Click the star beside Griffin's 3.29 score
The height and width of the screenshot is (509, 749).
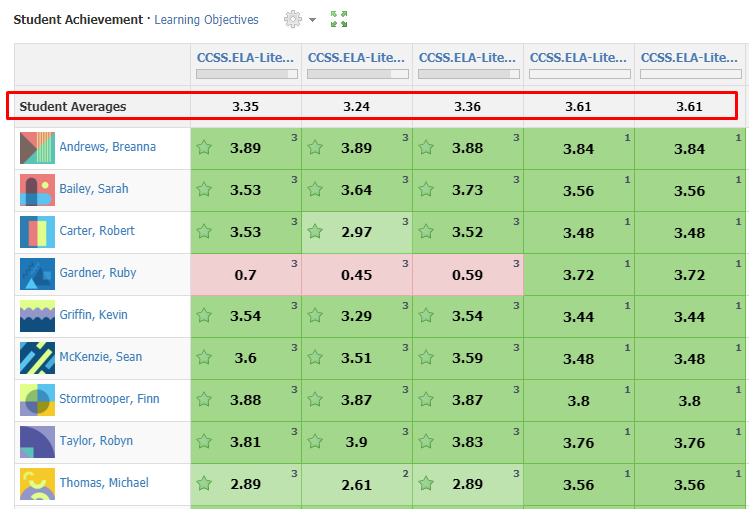click(316, 316)
